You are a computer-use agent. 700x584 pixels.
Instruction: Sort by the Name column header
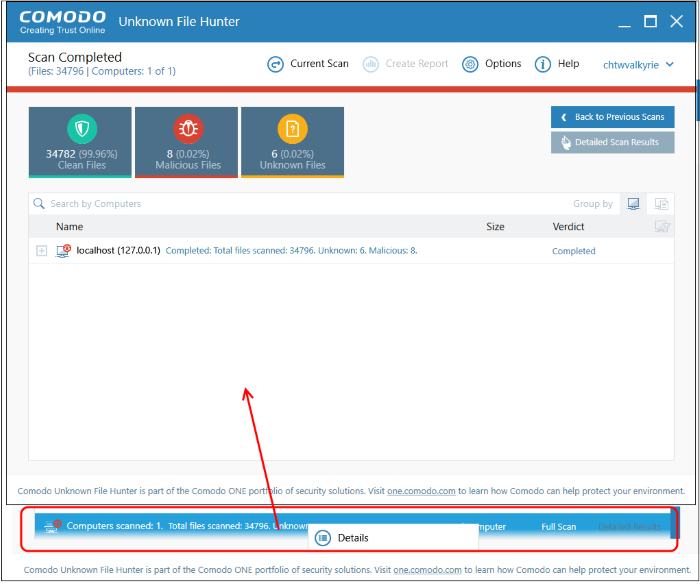pyautogui.click(x=69, y=227)
